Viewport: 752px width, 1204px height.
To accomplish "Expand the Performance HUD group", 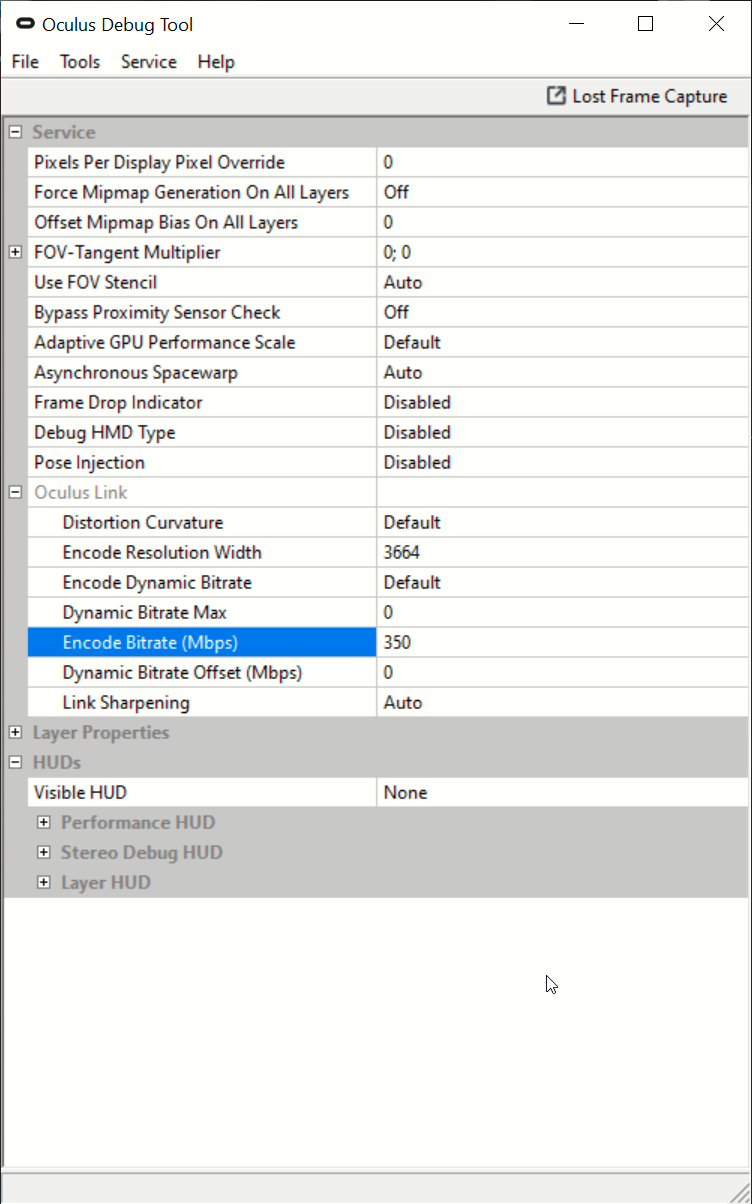I will coord(43,821).
